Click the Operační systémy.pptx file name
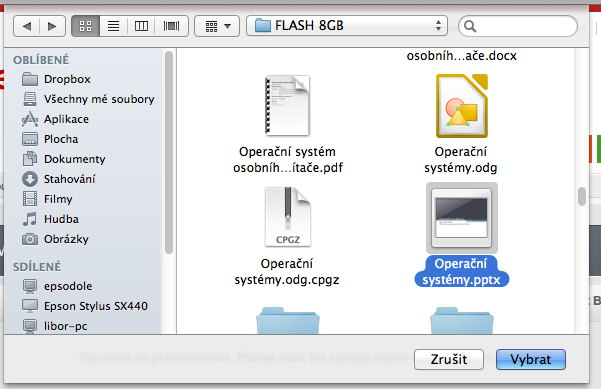Screen dimensions: 601x389 [x=461, y=272]
